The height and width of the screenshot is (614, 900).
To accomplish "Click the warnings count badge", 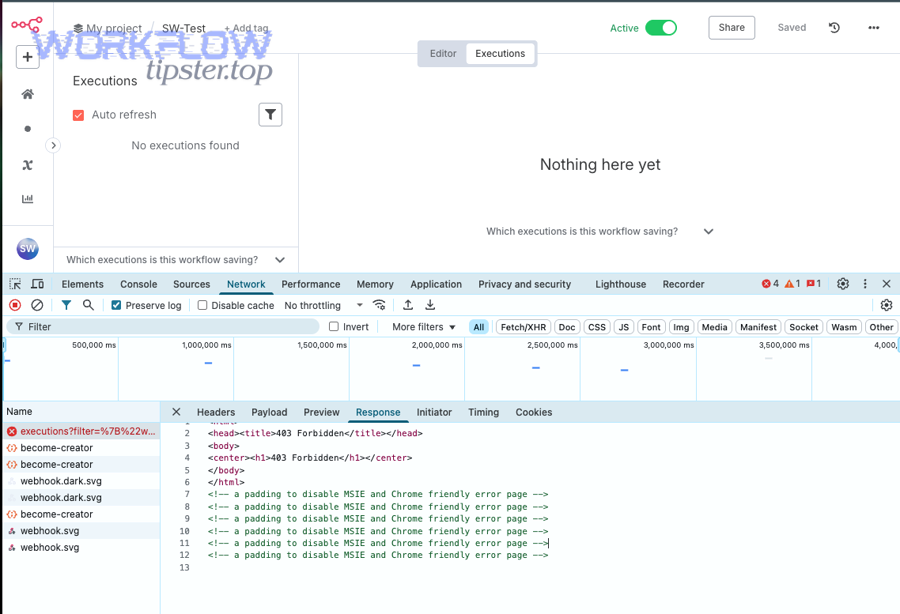I will (x=792, y=284).
